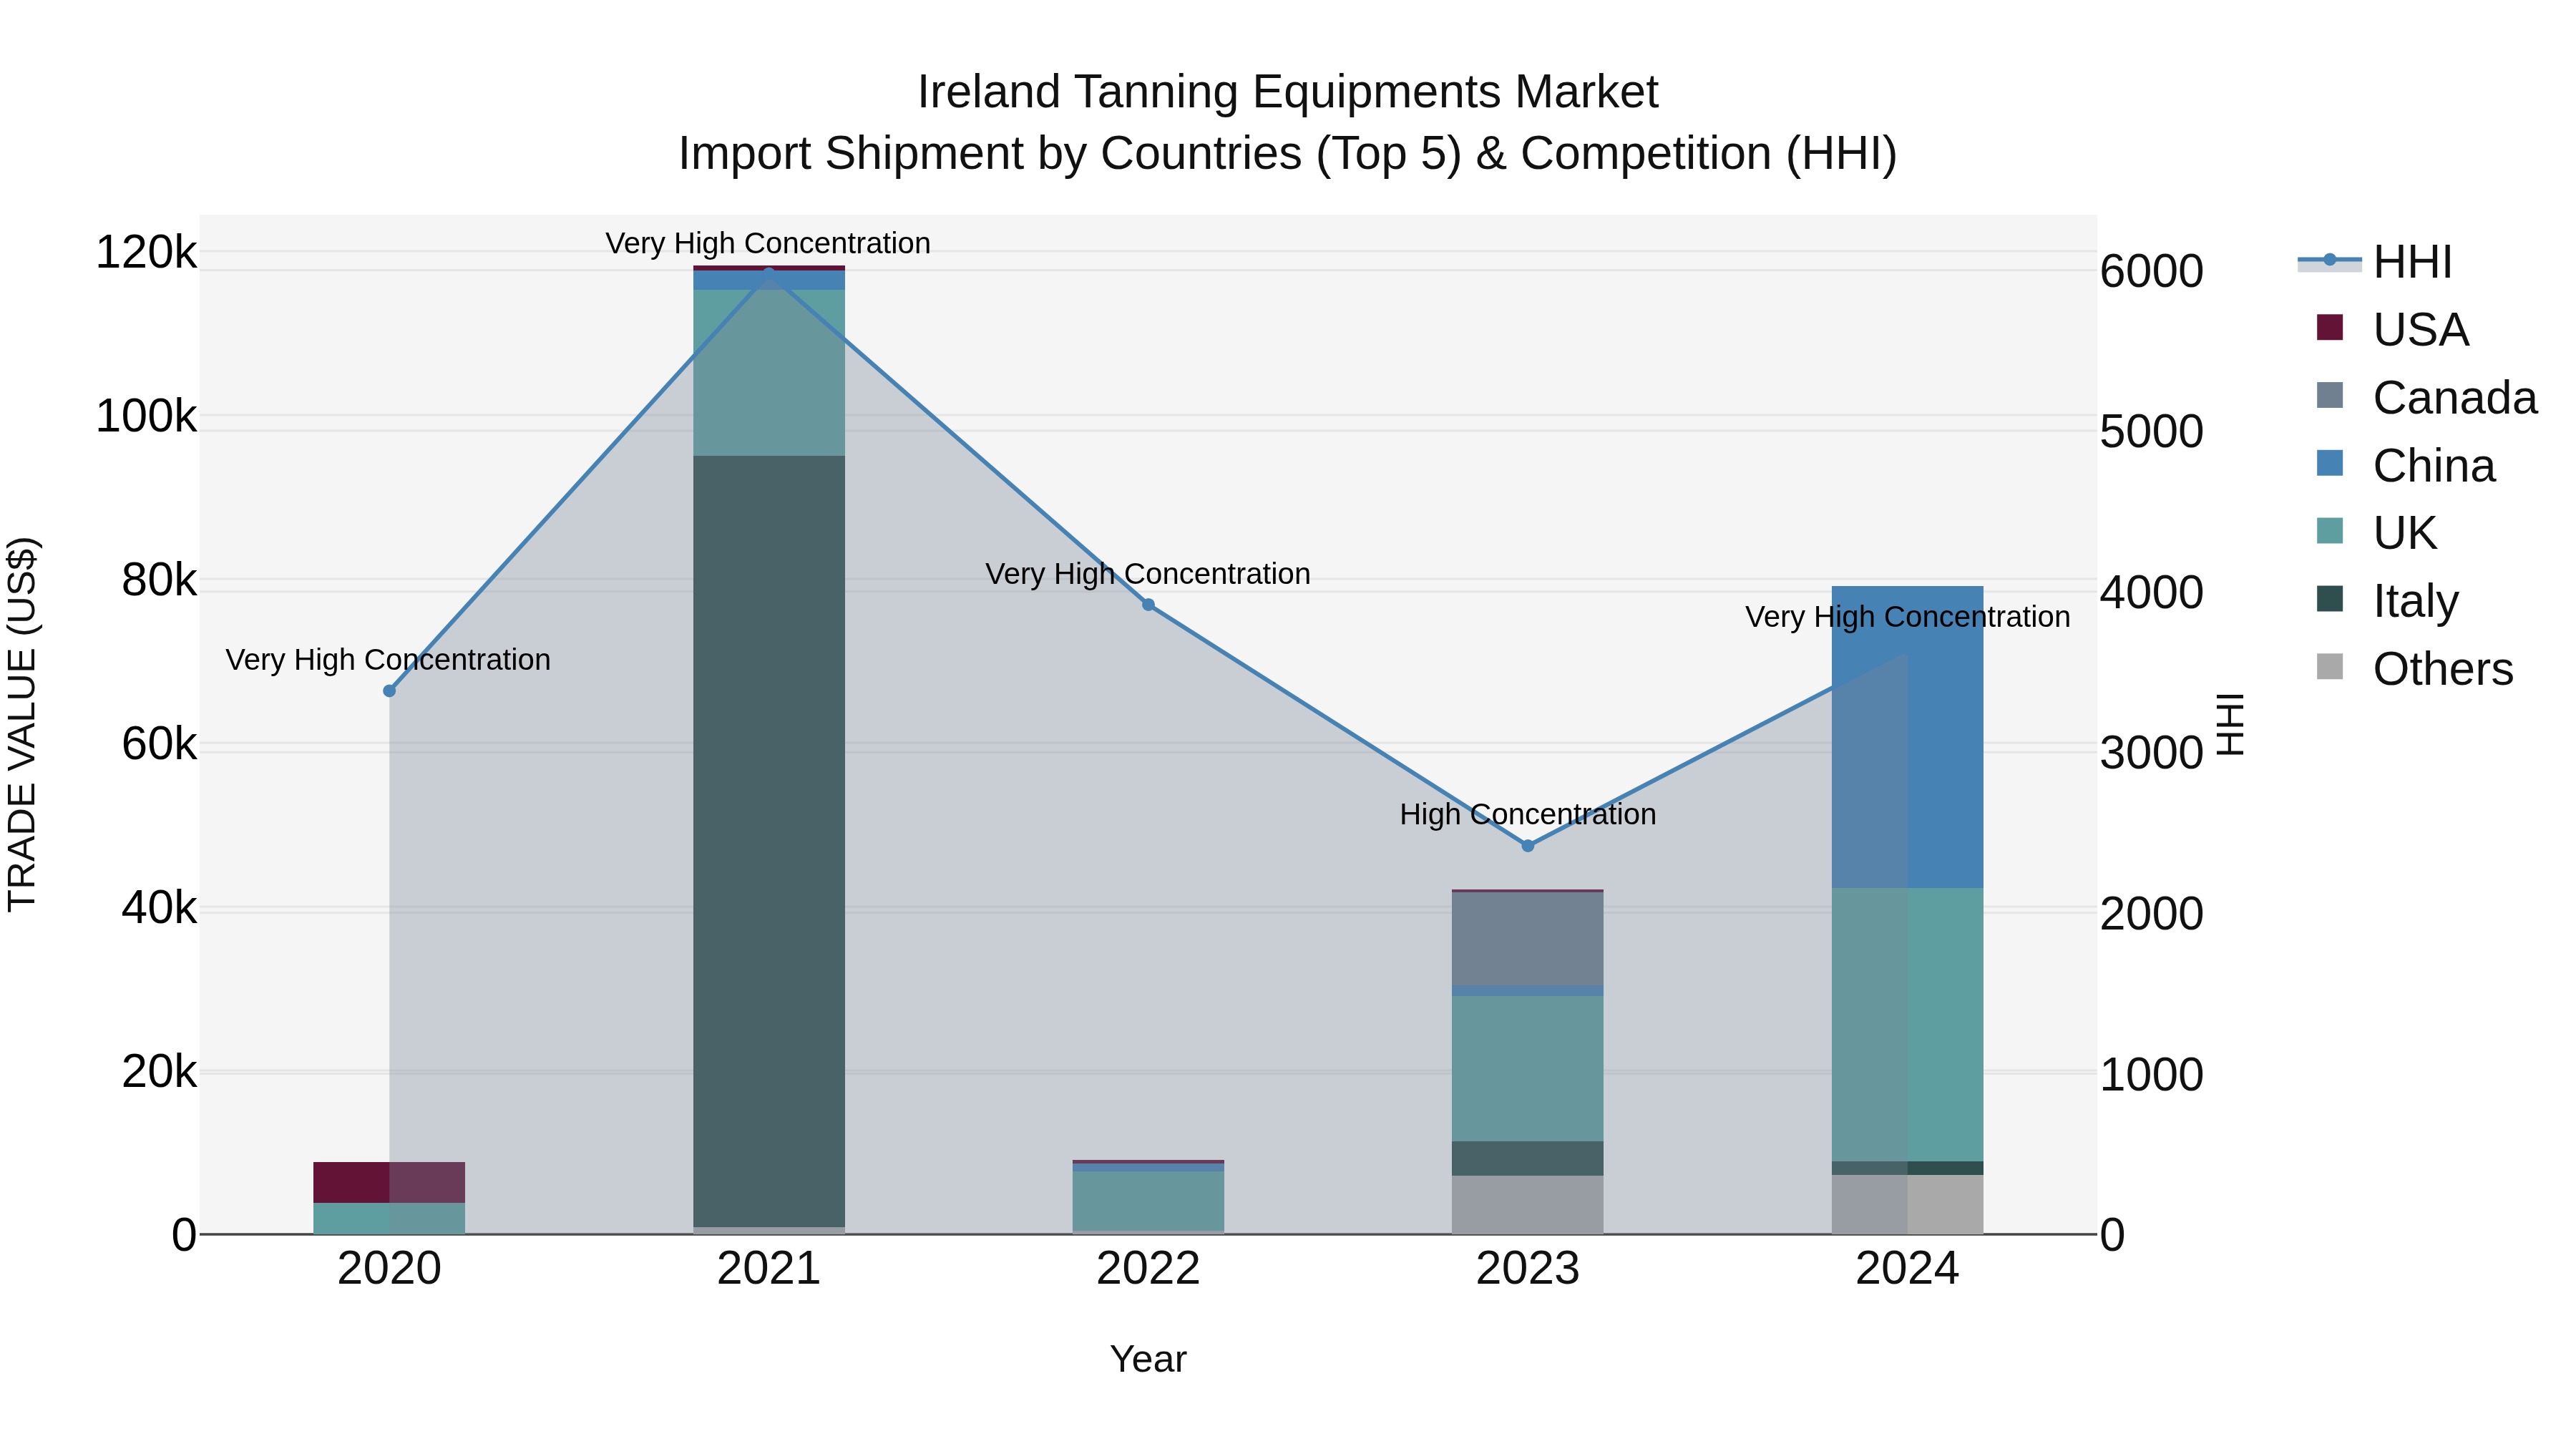Click the Italy segment of 2021 bar

pos(769,841)
